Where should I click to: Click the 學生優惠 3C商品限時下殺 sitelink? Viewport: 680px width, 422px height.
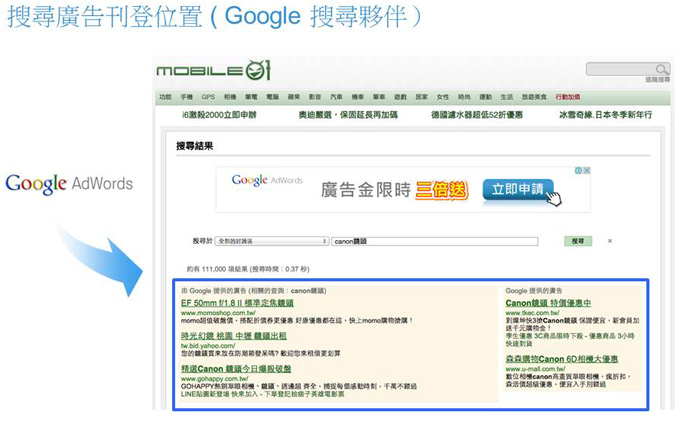click(546, 336)
